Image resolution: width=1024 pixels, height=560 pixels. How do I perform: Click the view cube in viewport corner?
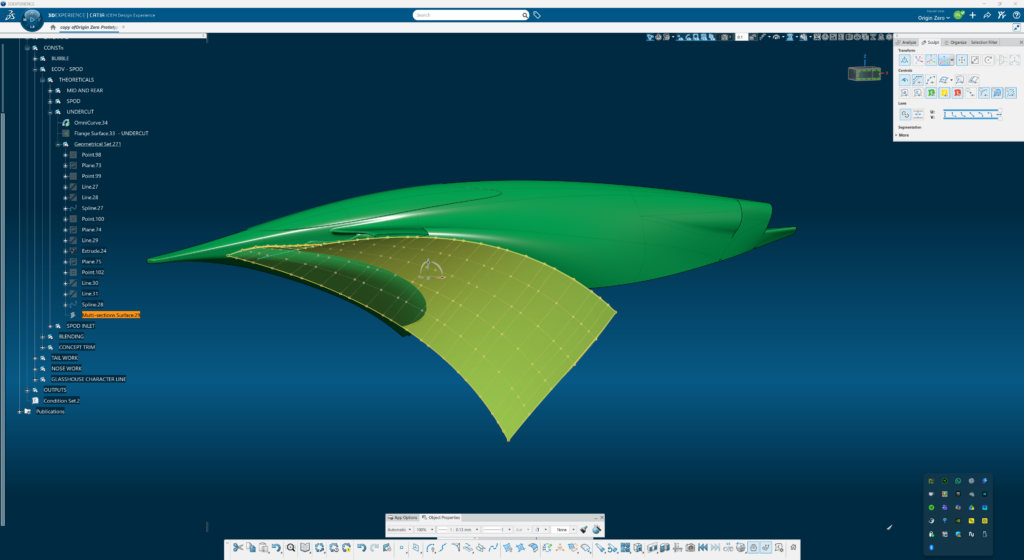click(x=864, y=73)
